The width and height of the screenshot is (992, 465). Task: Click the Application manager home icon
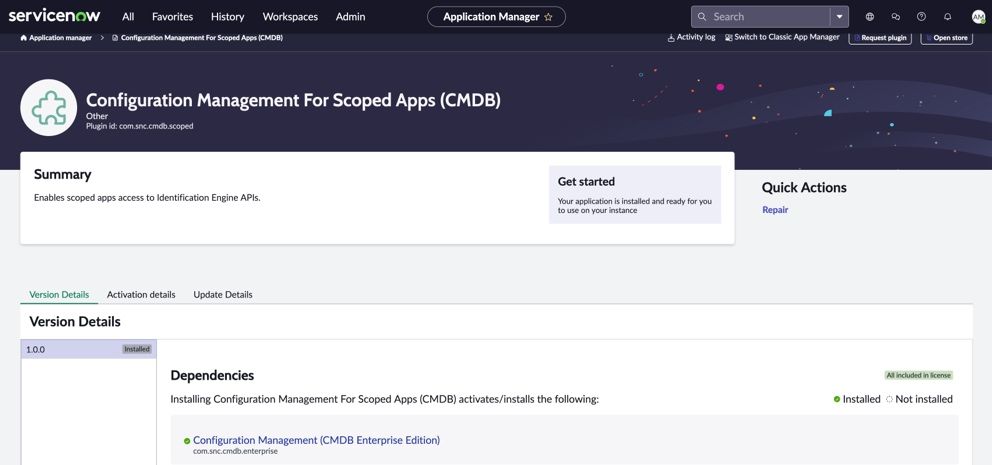pos(23,38)
